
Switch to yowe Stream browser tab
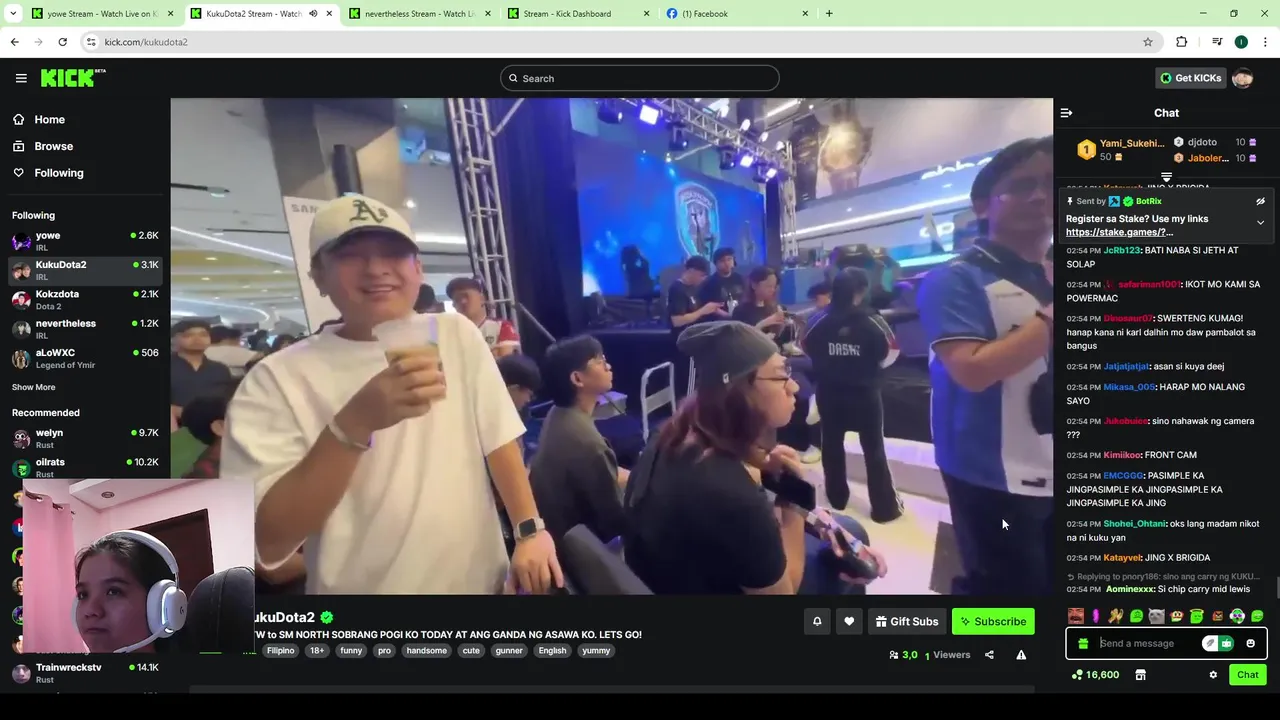(100, 14)
